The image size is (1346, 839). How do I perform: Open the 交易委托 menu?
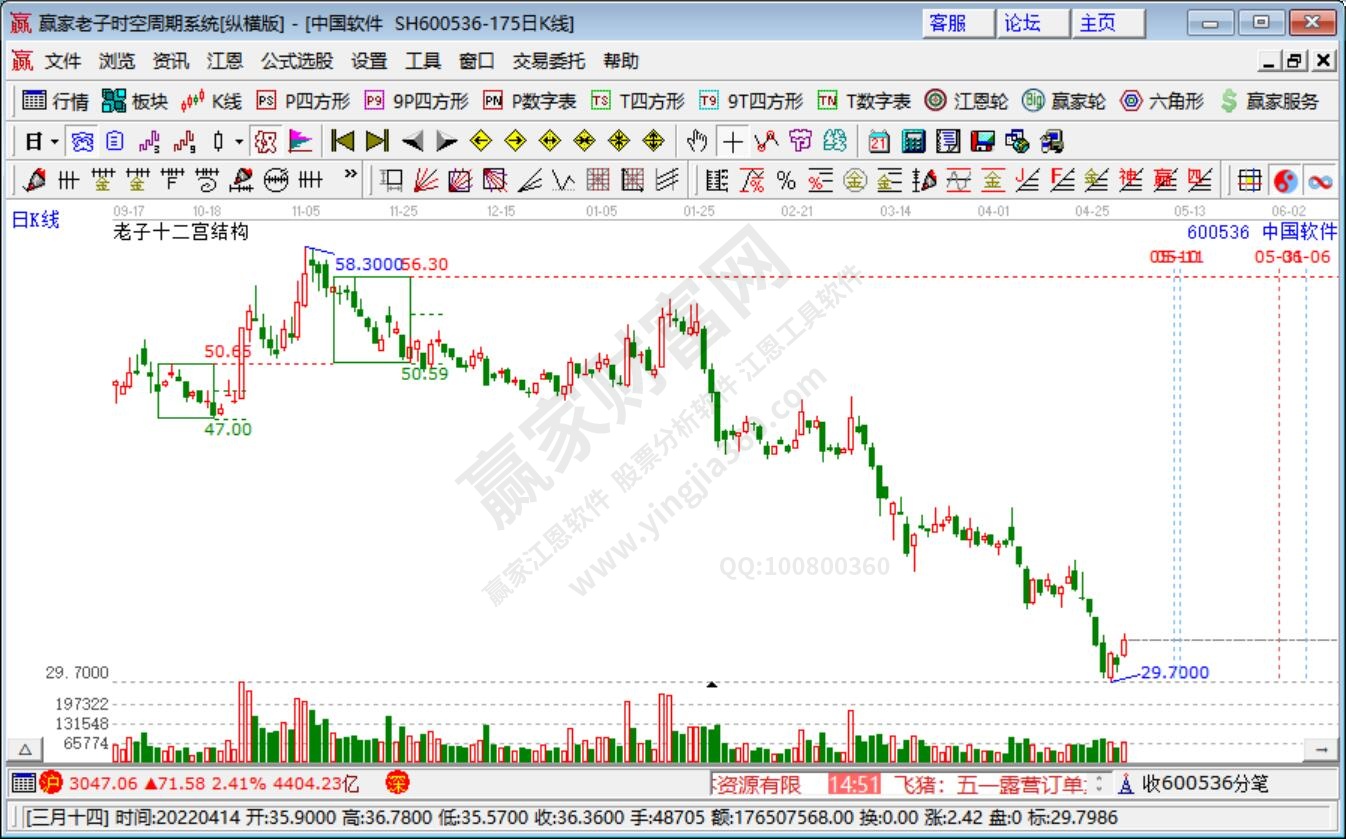(x=549, y=61)
